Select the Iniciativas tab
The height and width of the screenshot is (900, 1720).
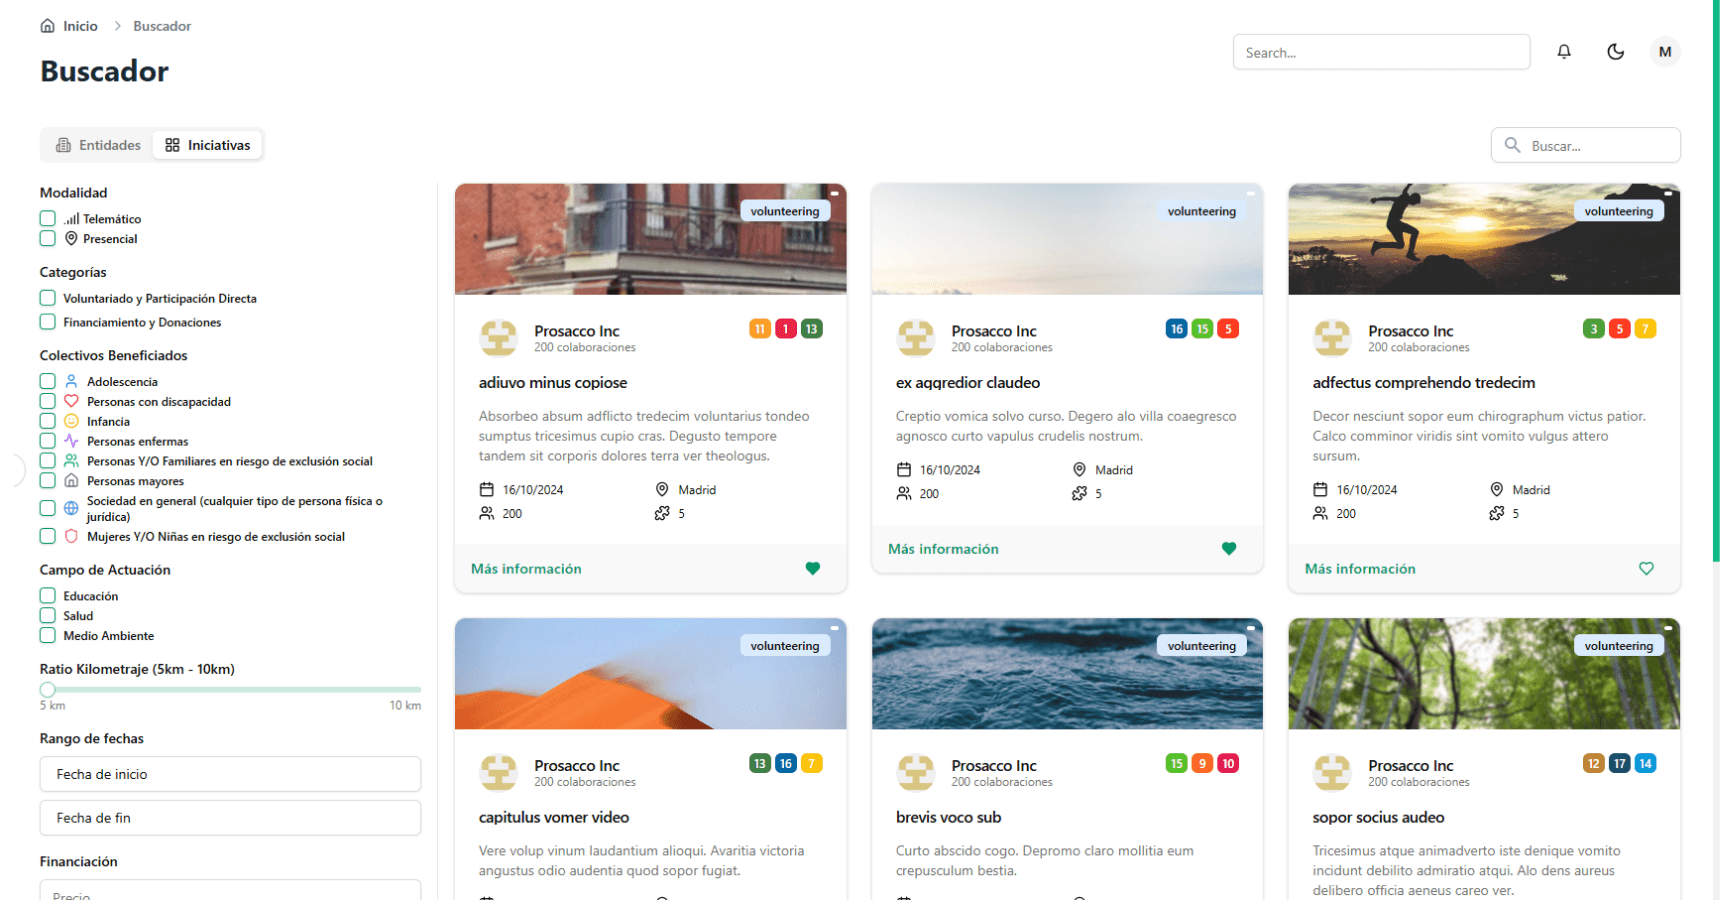(208, 145)
